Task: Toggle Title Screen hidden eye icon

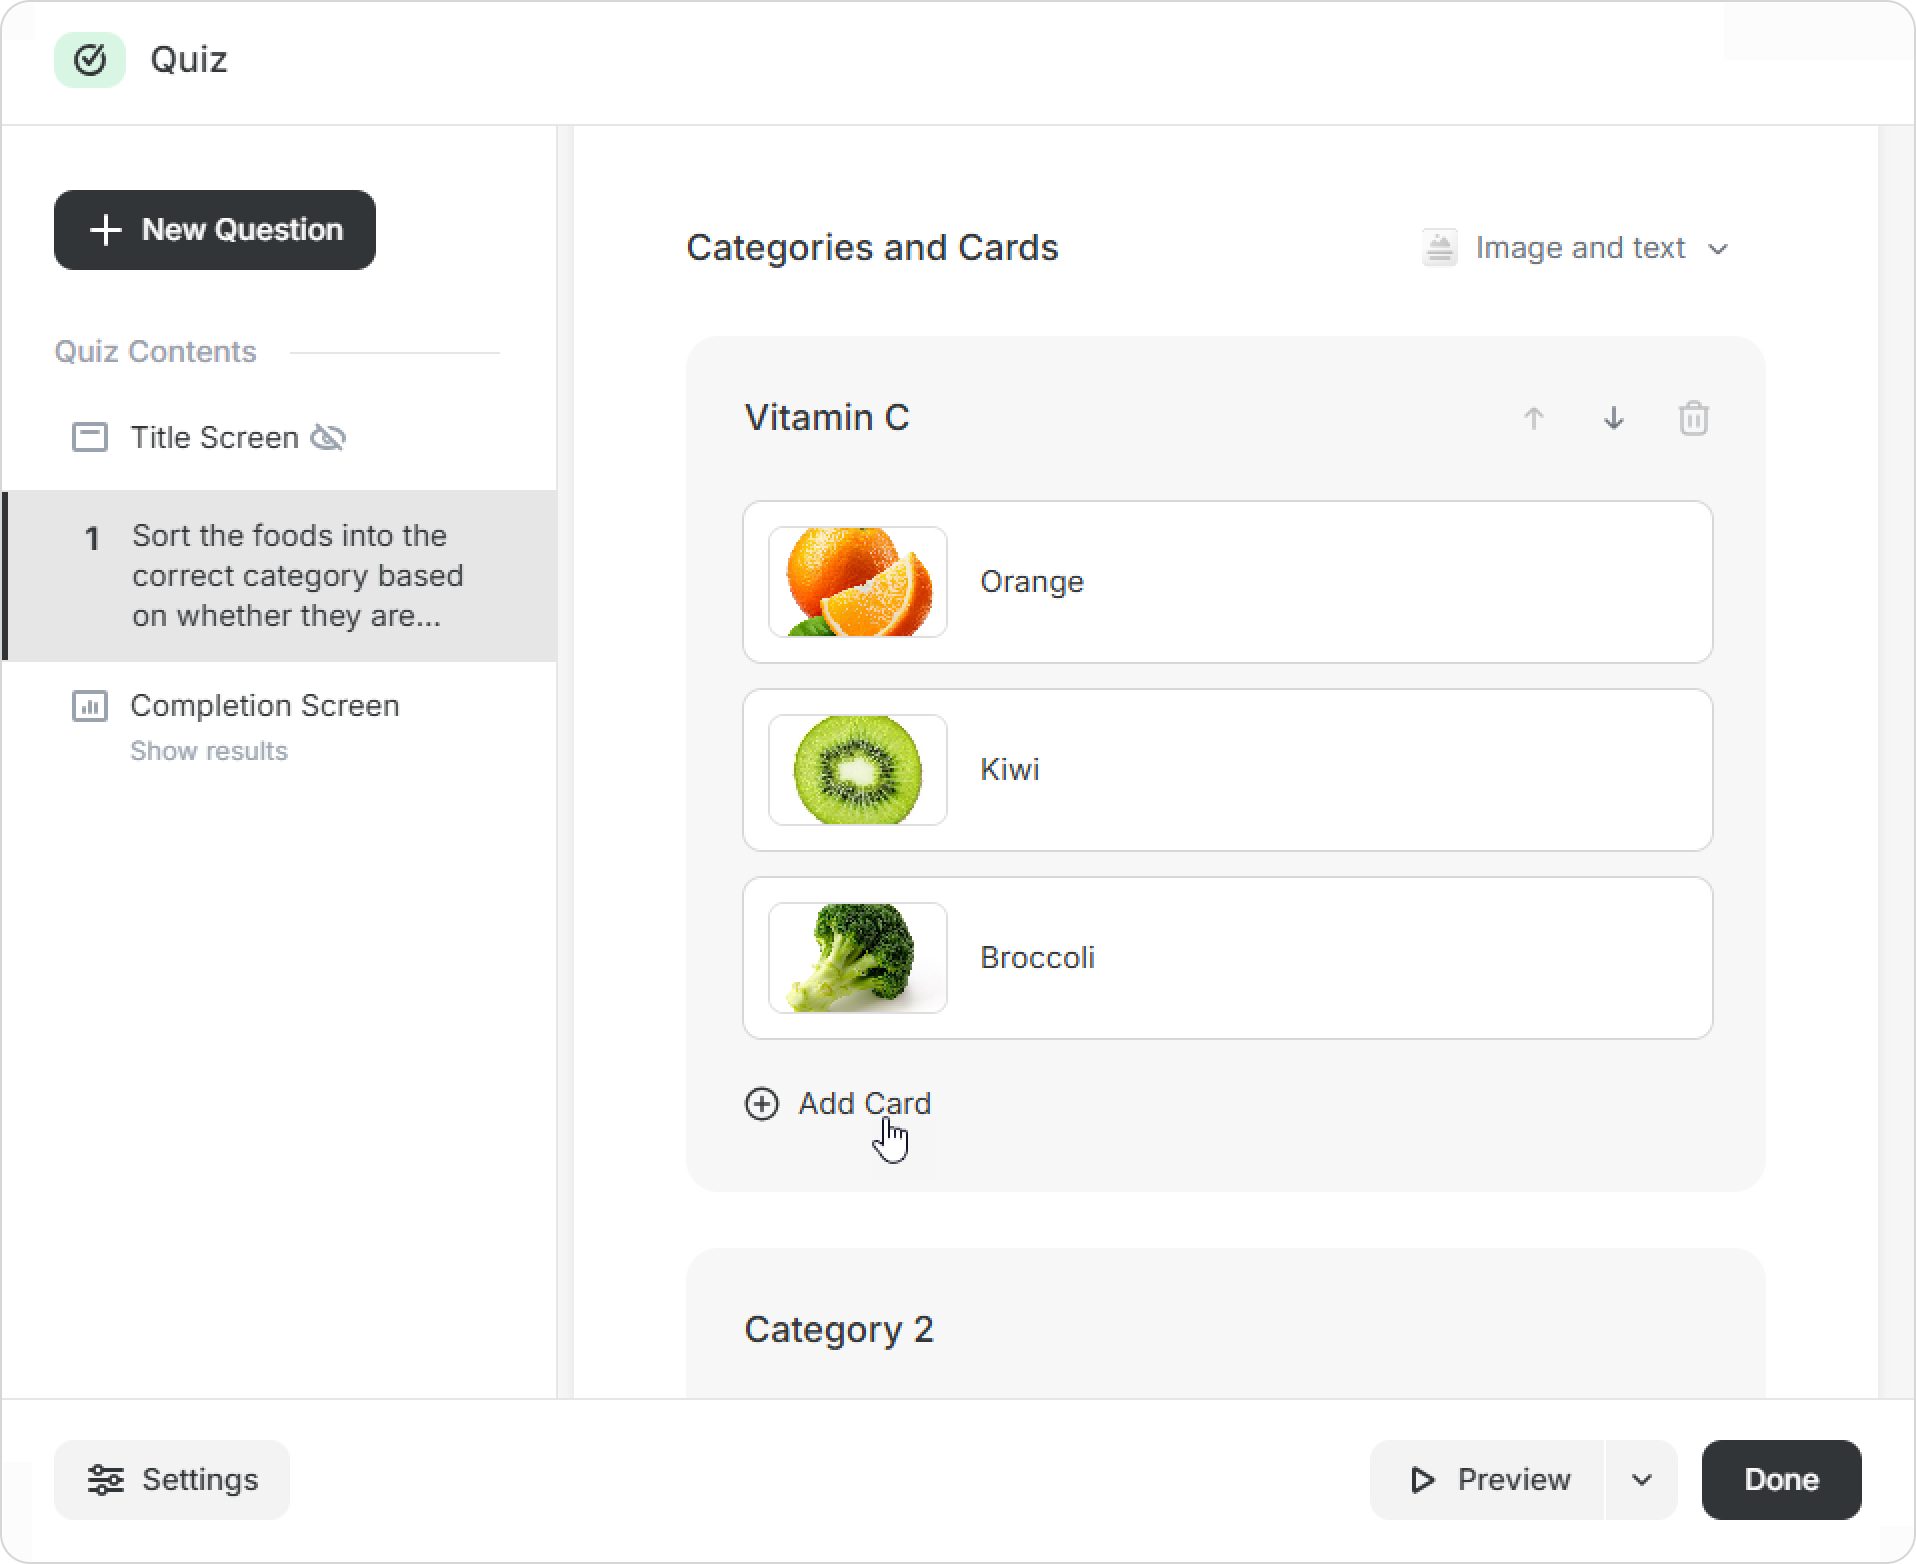Action: point(328,437)
